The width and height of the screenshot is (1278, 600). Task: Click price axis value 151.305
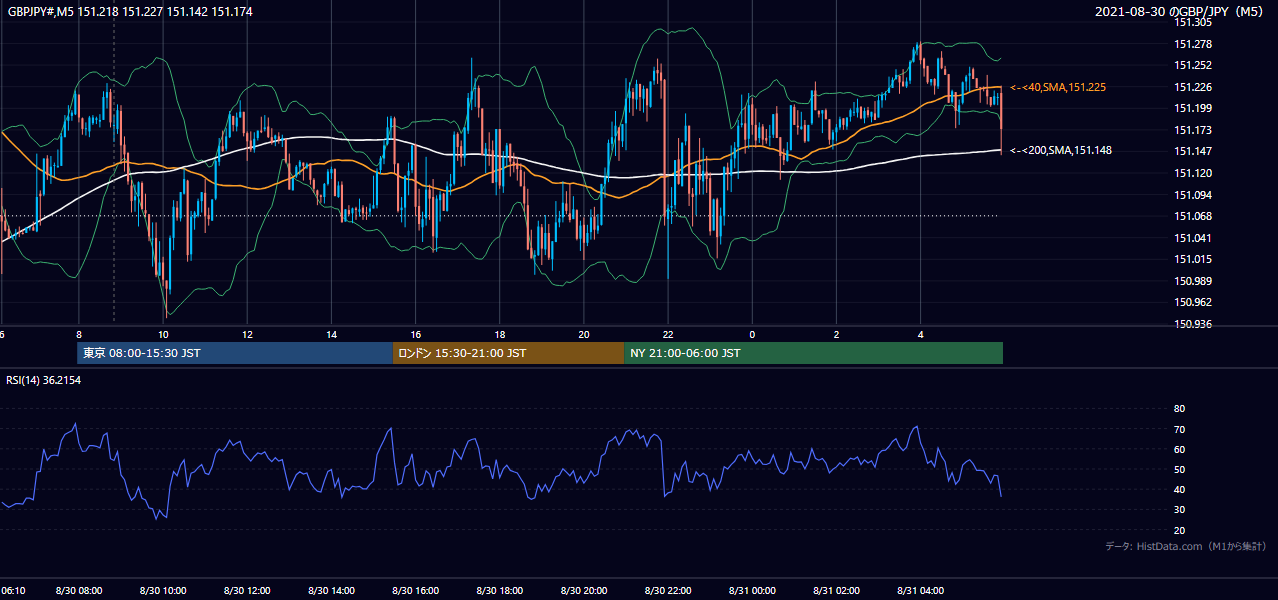(x=1194, y=22)
